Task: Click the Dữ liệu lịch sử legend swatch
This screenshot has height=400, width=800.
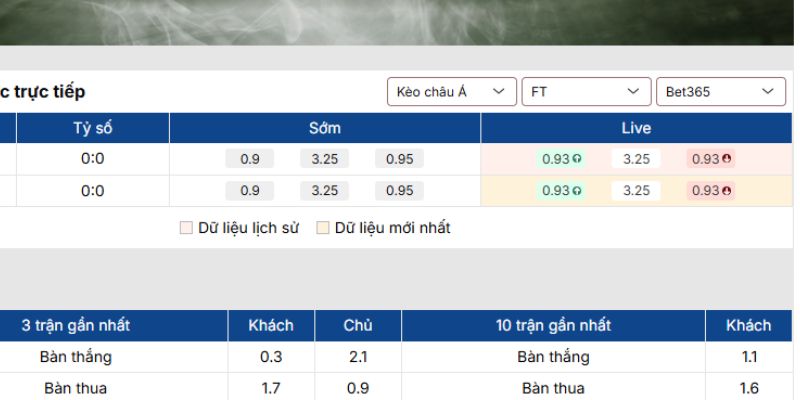Action: pyautogui.click(x=186, y=228)
